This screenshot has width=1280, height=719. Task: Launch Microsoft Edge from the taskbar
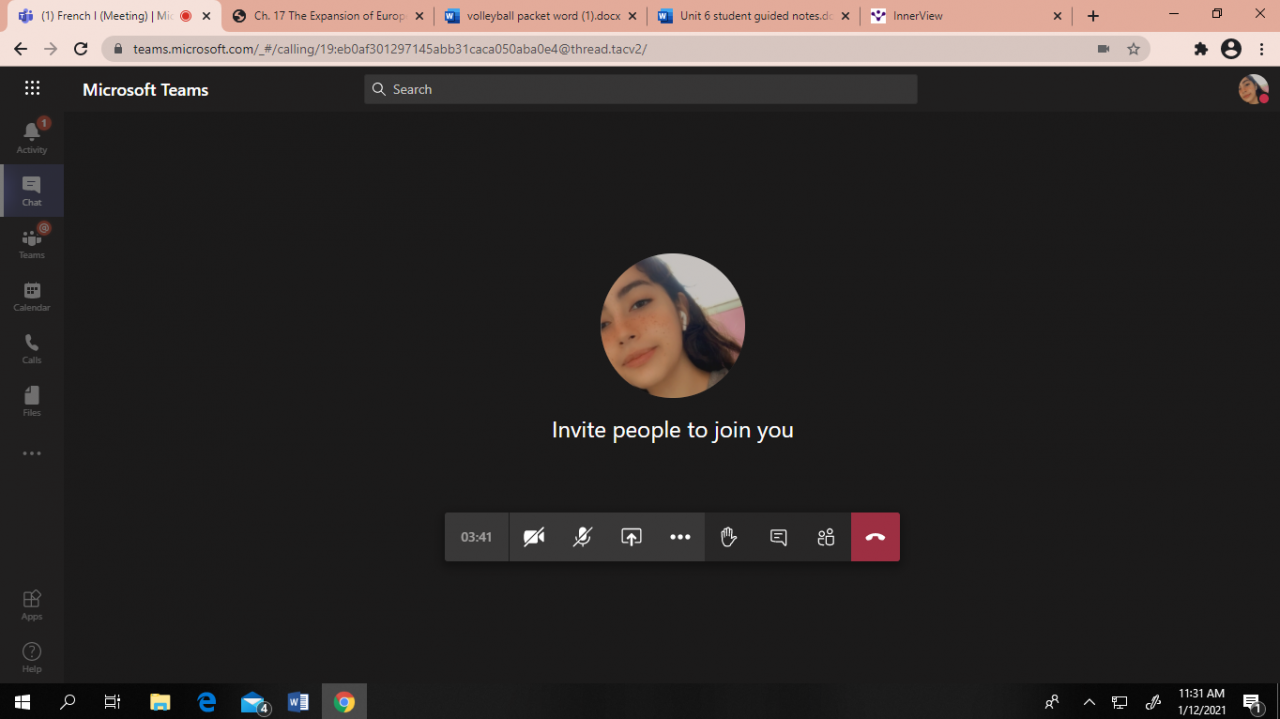[206, 702]
